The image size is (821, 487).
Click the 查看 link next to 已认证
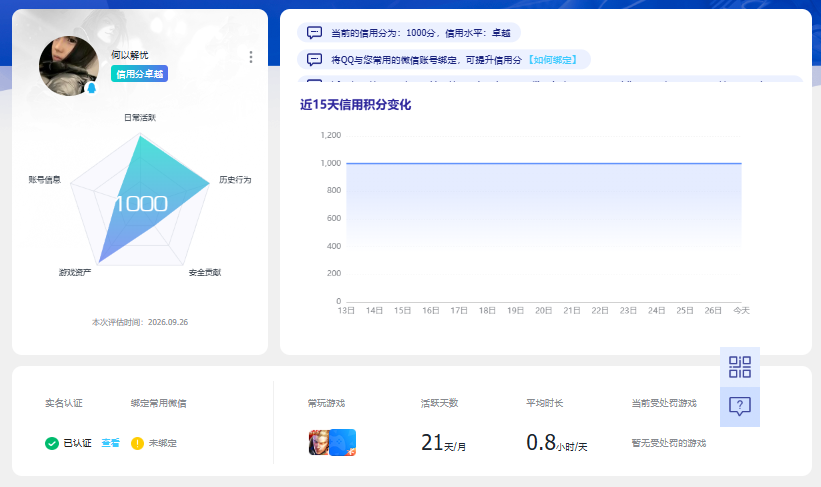[x=110, y=443]
